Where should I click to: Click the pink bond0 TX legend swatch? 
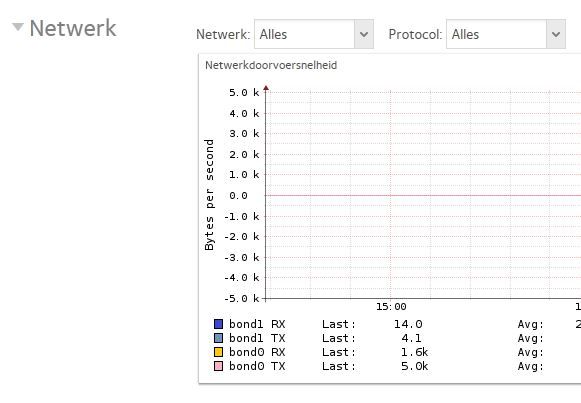pyautogui.click(x=219, y=366)
